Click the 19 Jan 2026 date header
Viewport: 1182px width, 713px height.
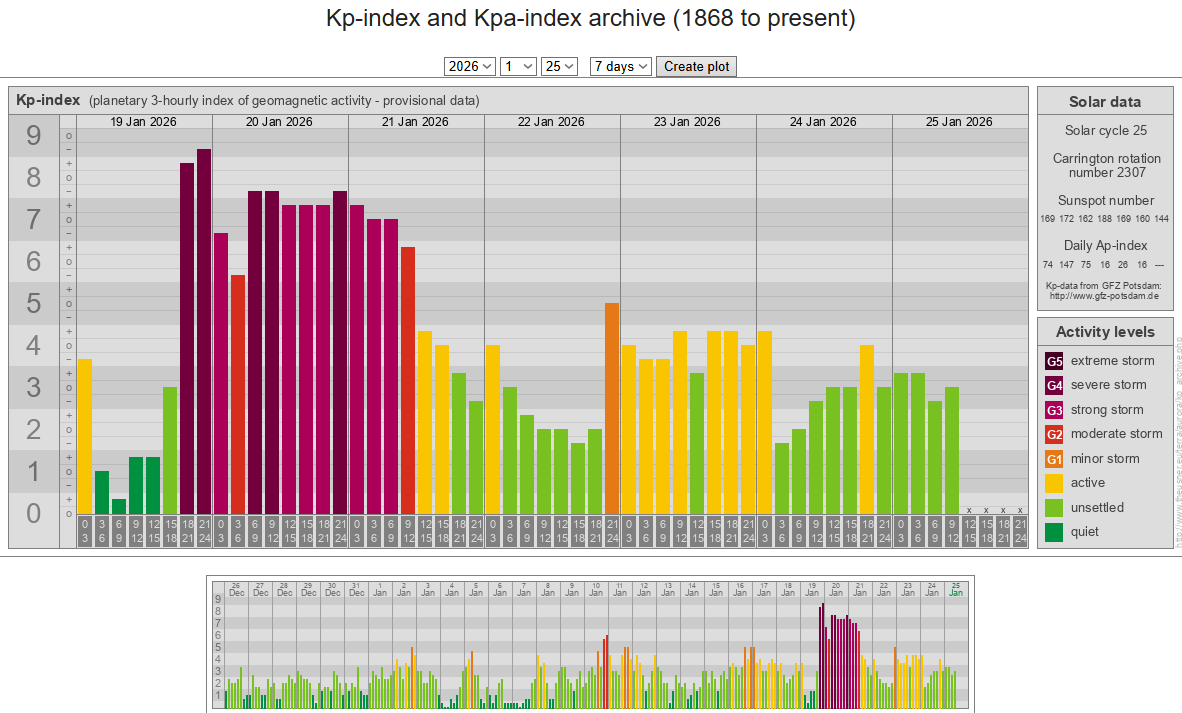(144, 122)
